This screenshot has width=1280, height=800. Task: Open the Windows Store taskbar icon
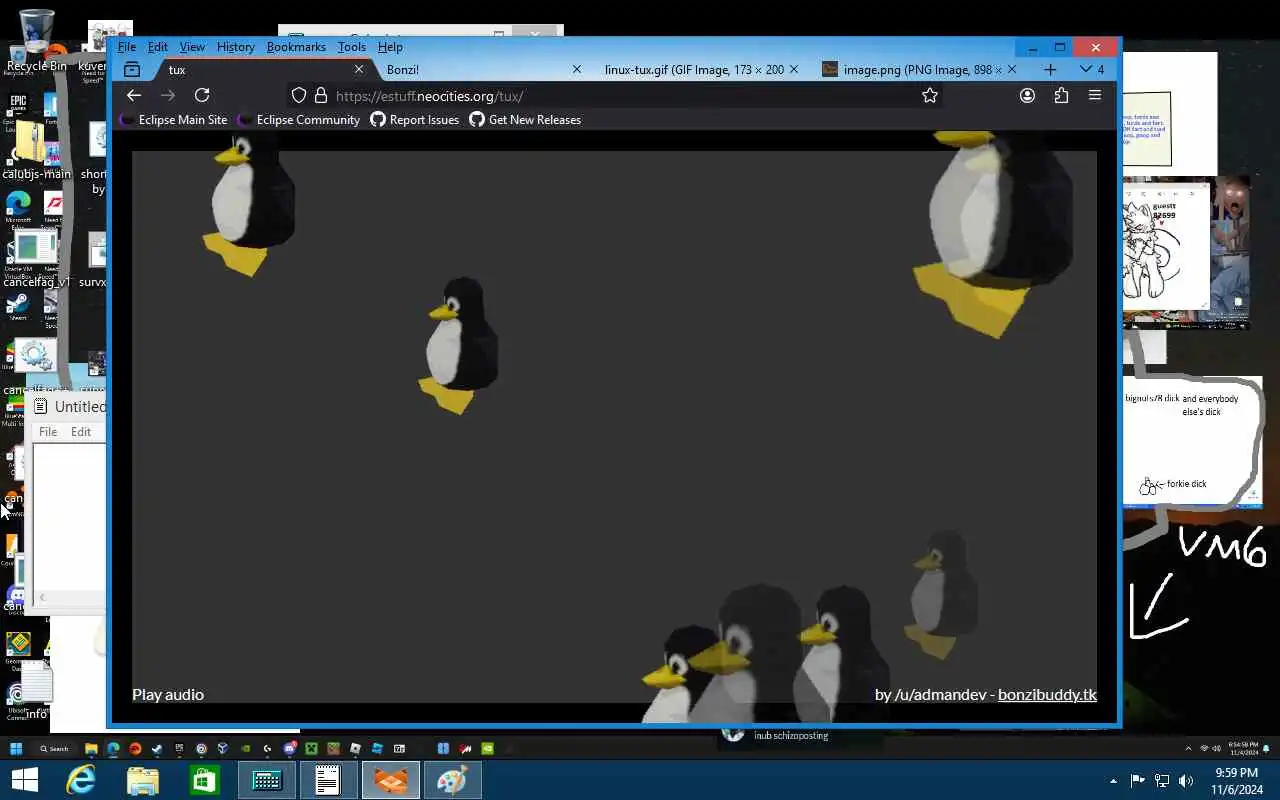[x=205, y=780]
